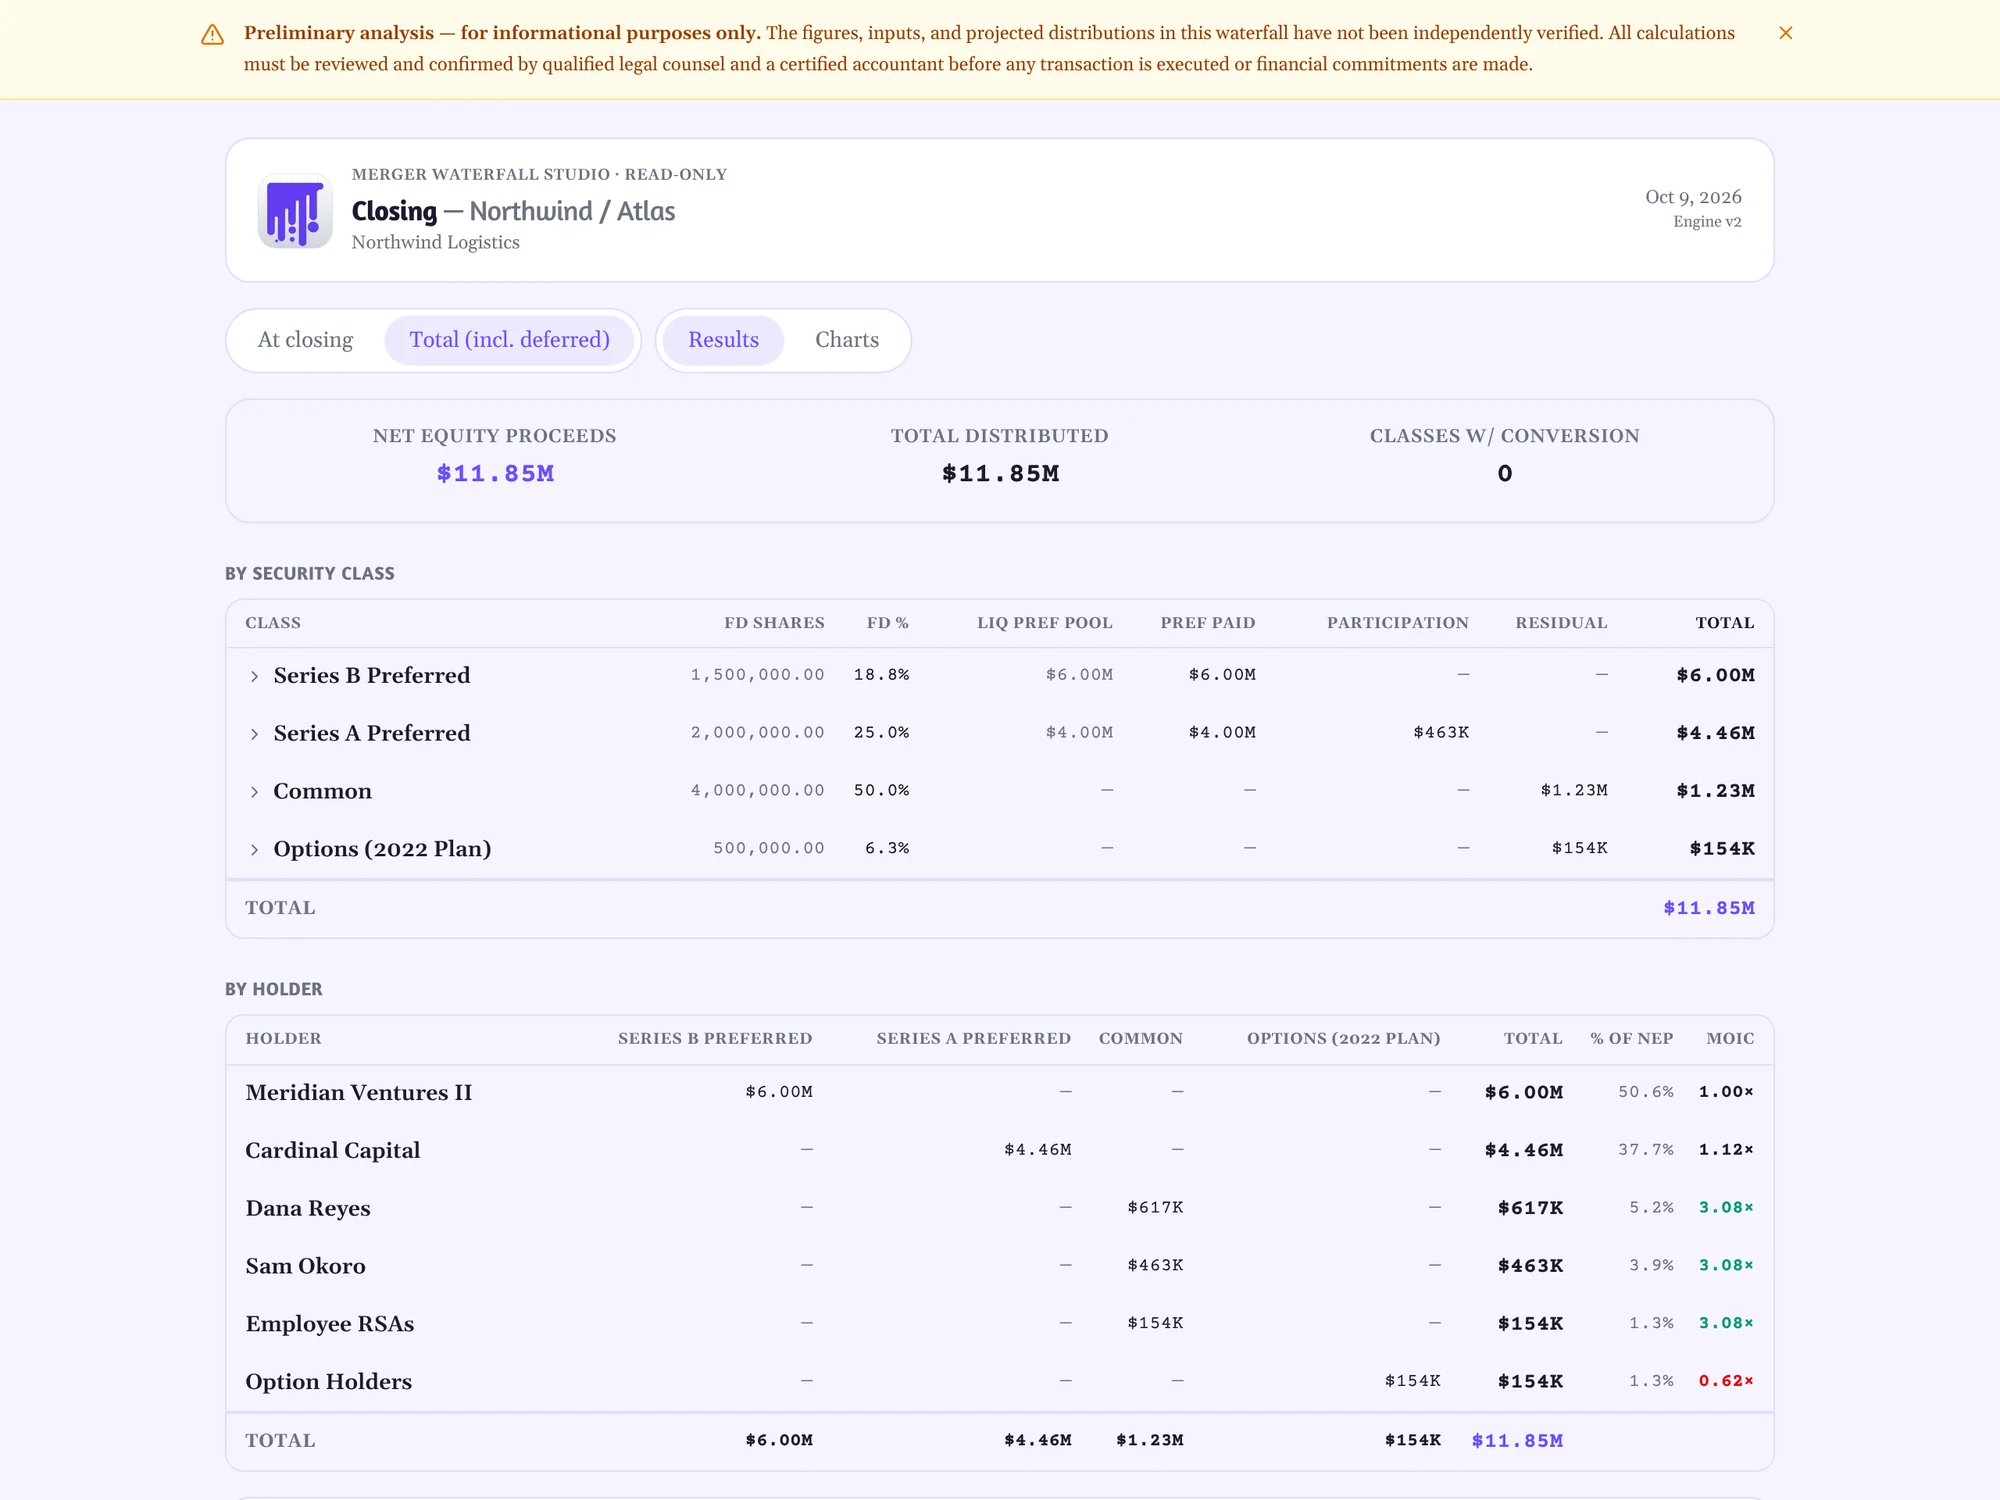2000x1500 pixels.
Task: Expand the Series B Preferred row
Action: (x=254, y=677)
